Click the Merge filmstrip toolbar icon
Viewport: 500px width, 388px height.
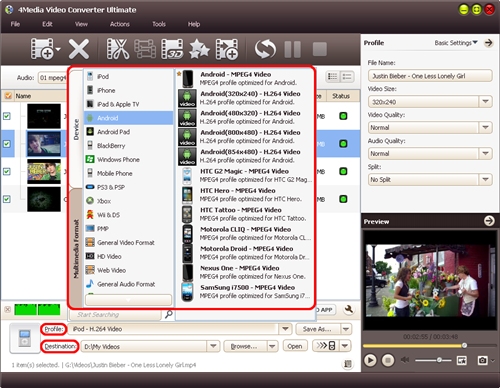click(145, 49)
